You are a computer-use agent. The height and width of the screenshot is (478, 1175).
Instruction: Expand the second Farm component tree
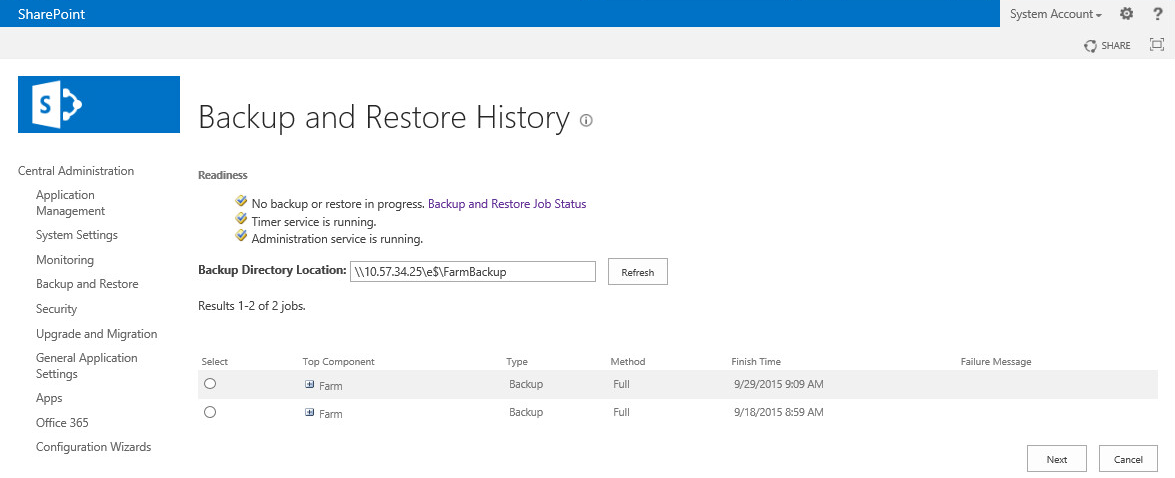coord(309,413)
